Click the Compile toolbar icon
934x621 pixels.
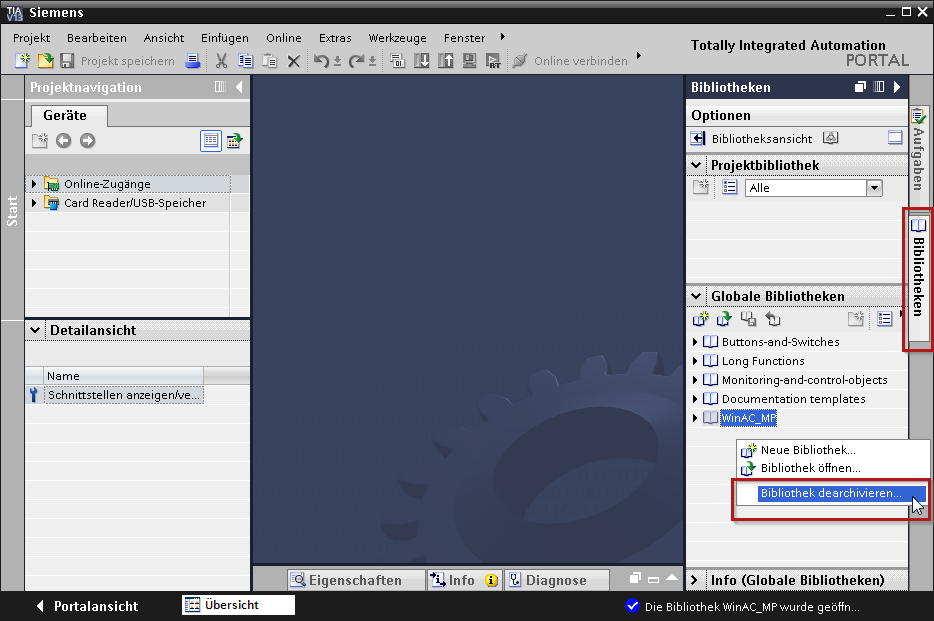point(397,61)
